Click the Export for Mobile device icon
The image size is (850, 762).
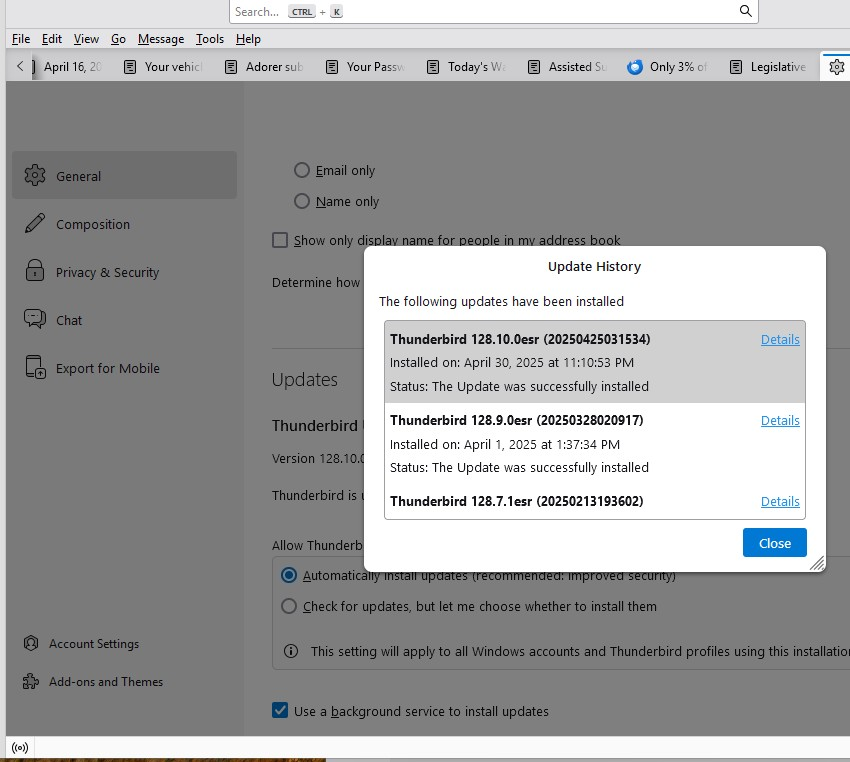tap(35, 367)
